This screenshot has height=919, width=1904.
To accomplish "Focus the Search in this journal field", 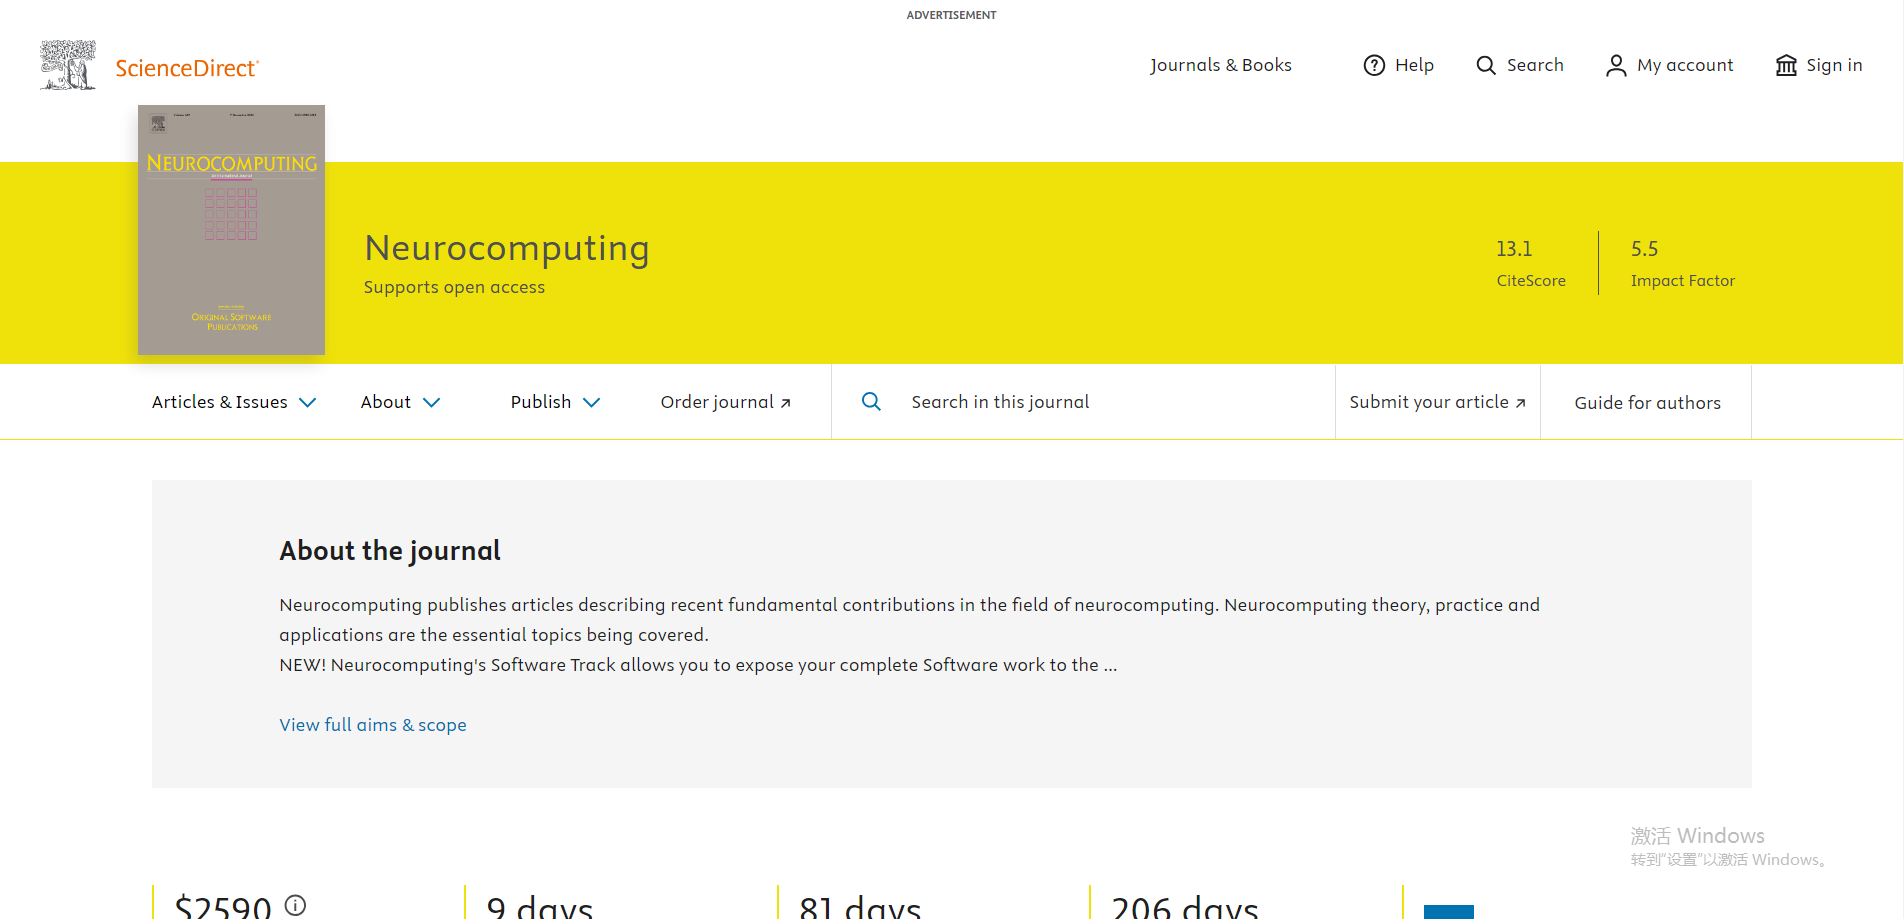I will [x=1083, y=402].
